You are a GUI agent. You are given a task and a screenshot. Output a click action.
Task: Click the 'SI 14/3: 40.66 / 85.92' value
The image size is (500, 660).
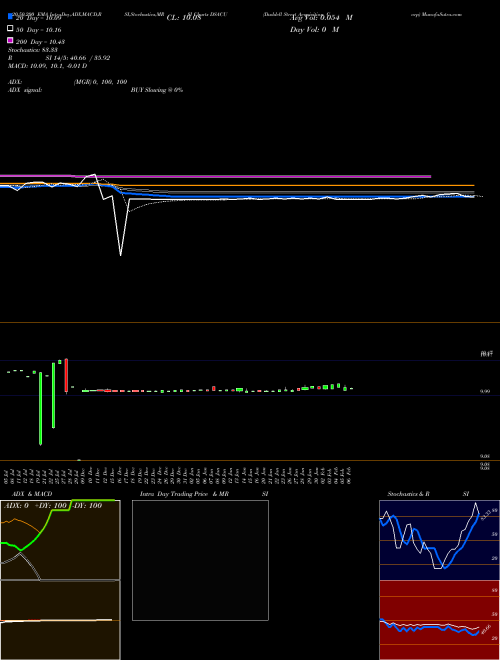(78, 58)
